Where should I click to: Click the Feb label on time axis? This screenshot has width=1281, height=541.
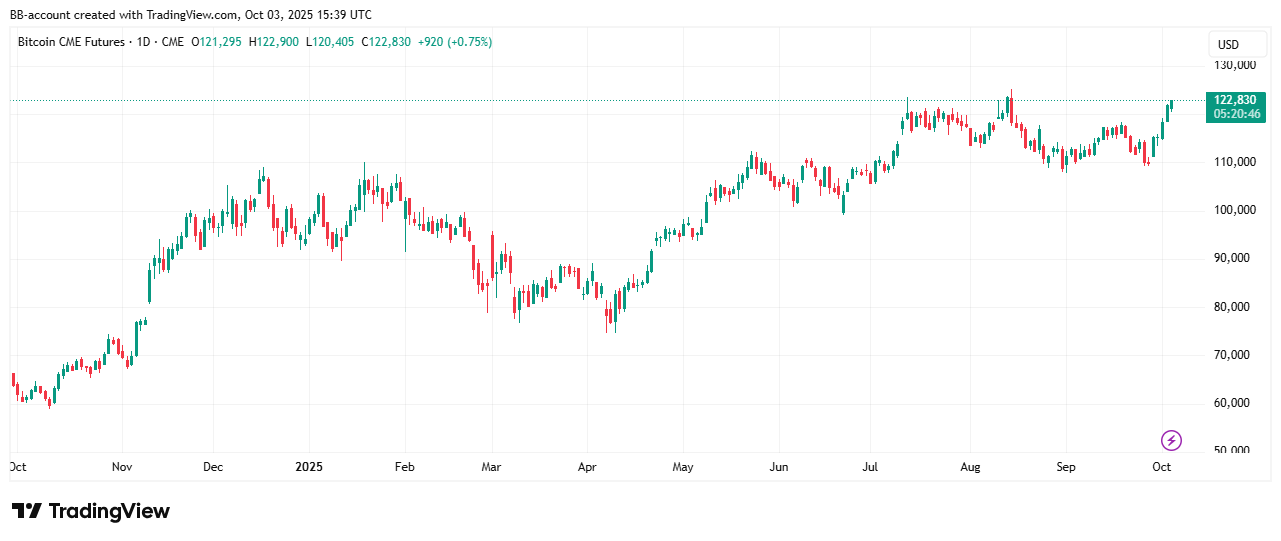click(404, 467)
